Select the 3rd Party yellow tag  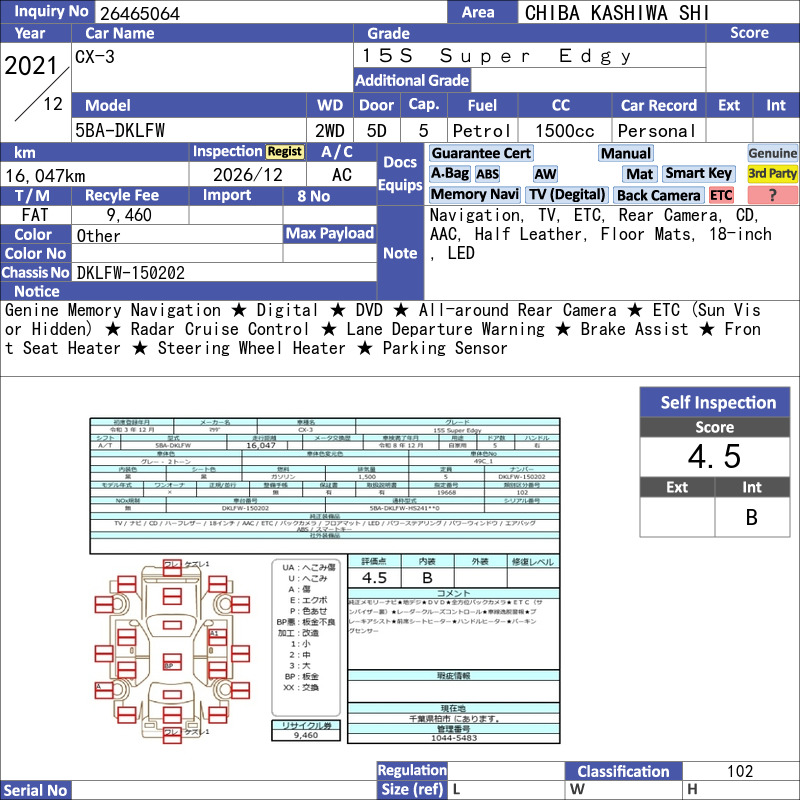point(772,173)
